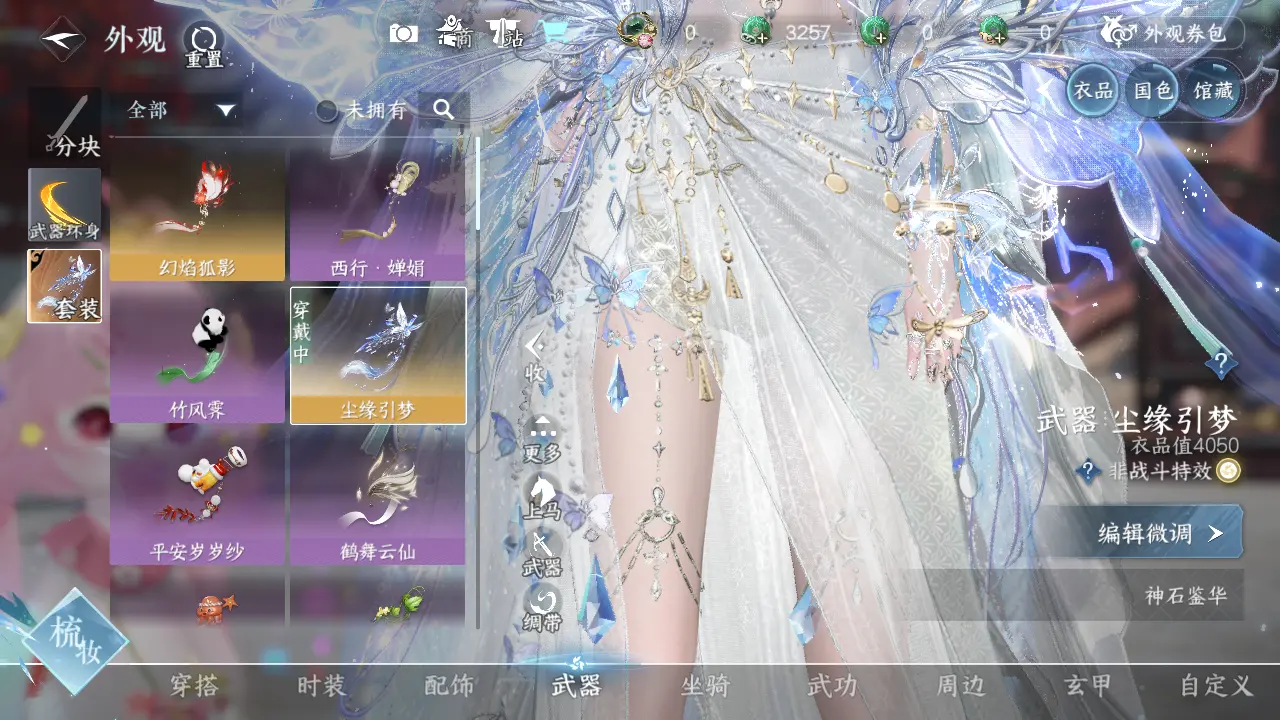Click the 衣品值4050 text
The height and width of the screenshot is (720, 1280).
pos(1185,446)
